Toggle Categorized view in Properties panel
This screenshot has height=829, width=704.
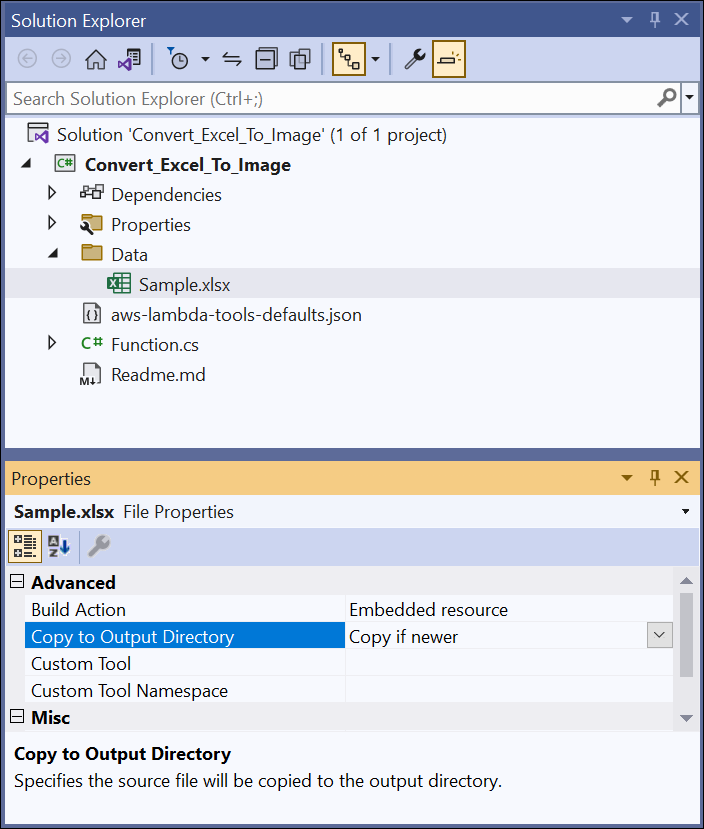[24, 546]
